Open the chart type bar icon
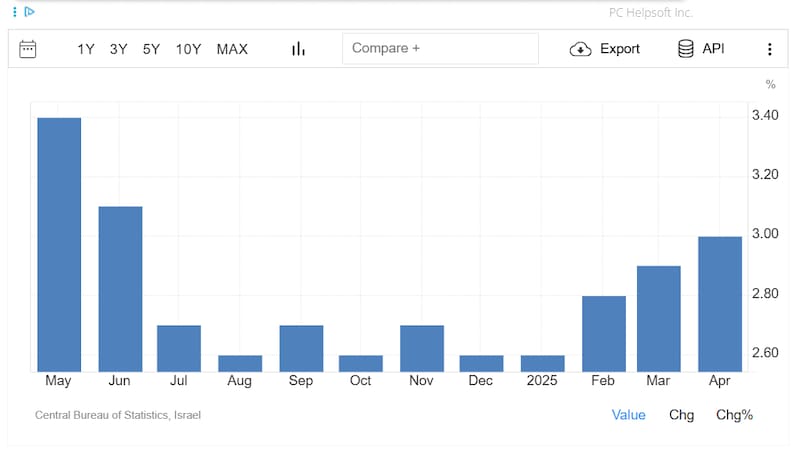The width and height of the screenshot is (800, 451). coord(298,49)
